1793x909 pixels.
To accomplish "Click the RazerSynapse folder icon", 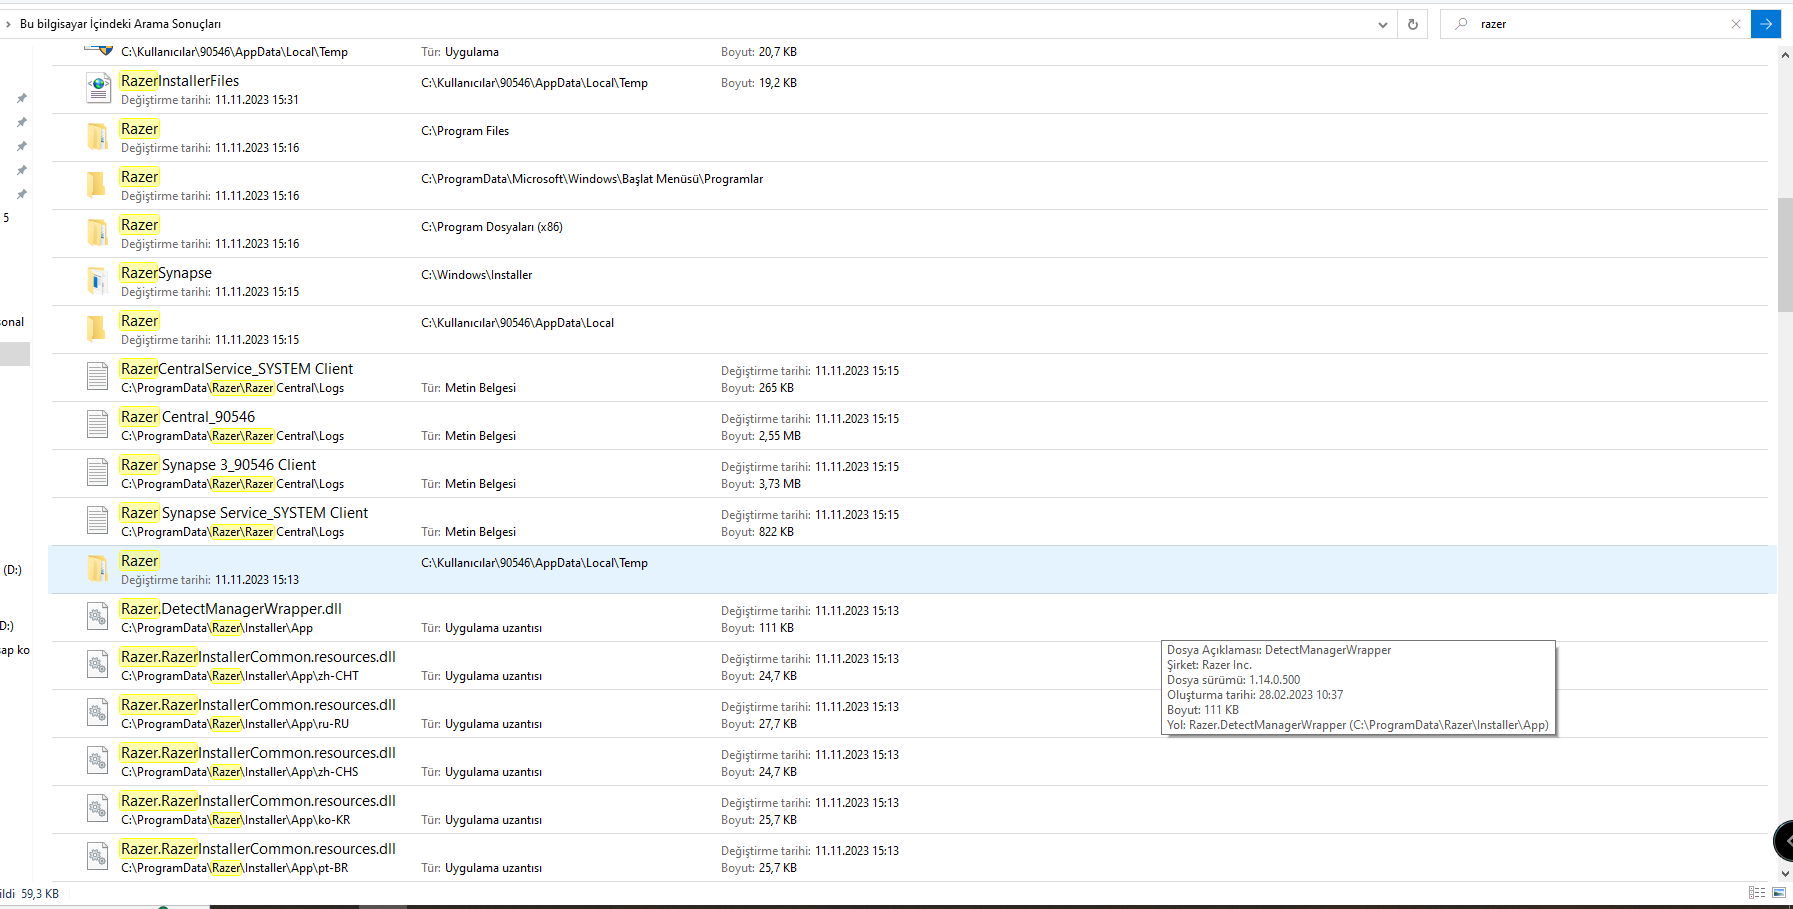I will pos(97,281).
